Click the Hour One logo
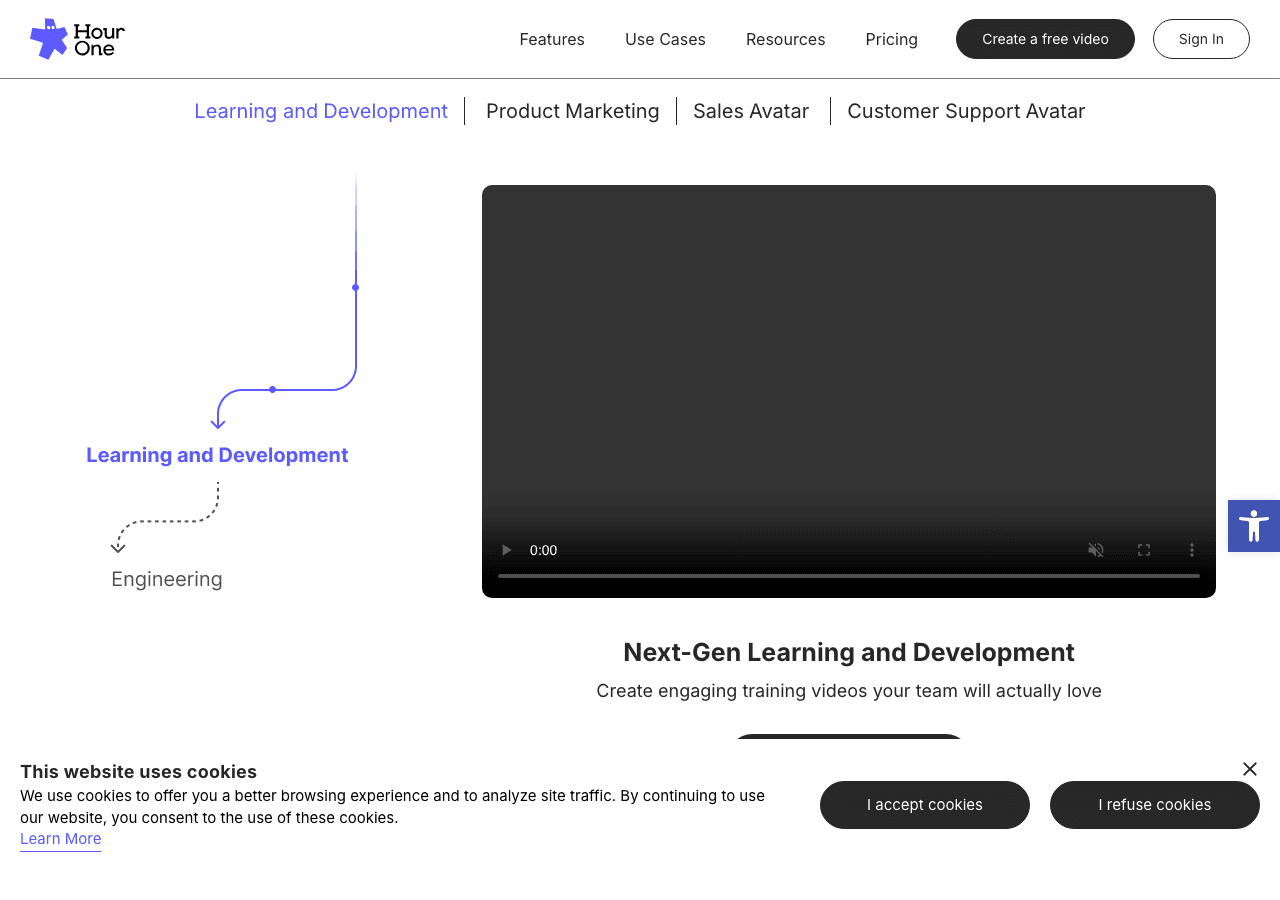This screenshot has width=1280, height=900. click(x=78, y=39)
